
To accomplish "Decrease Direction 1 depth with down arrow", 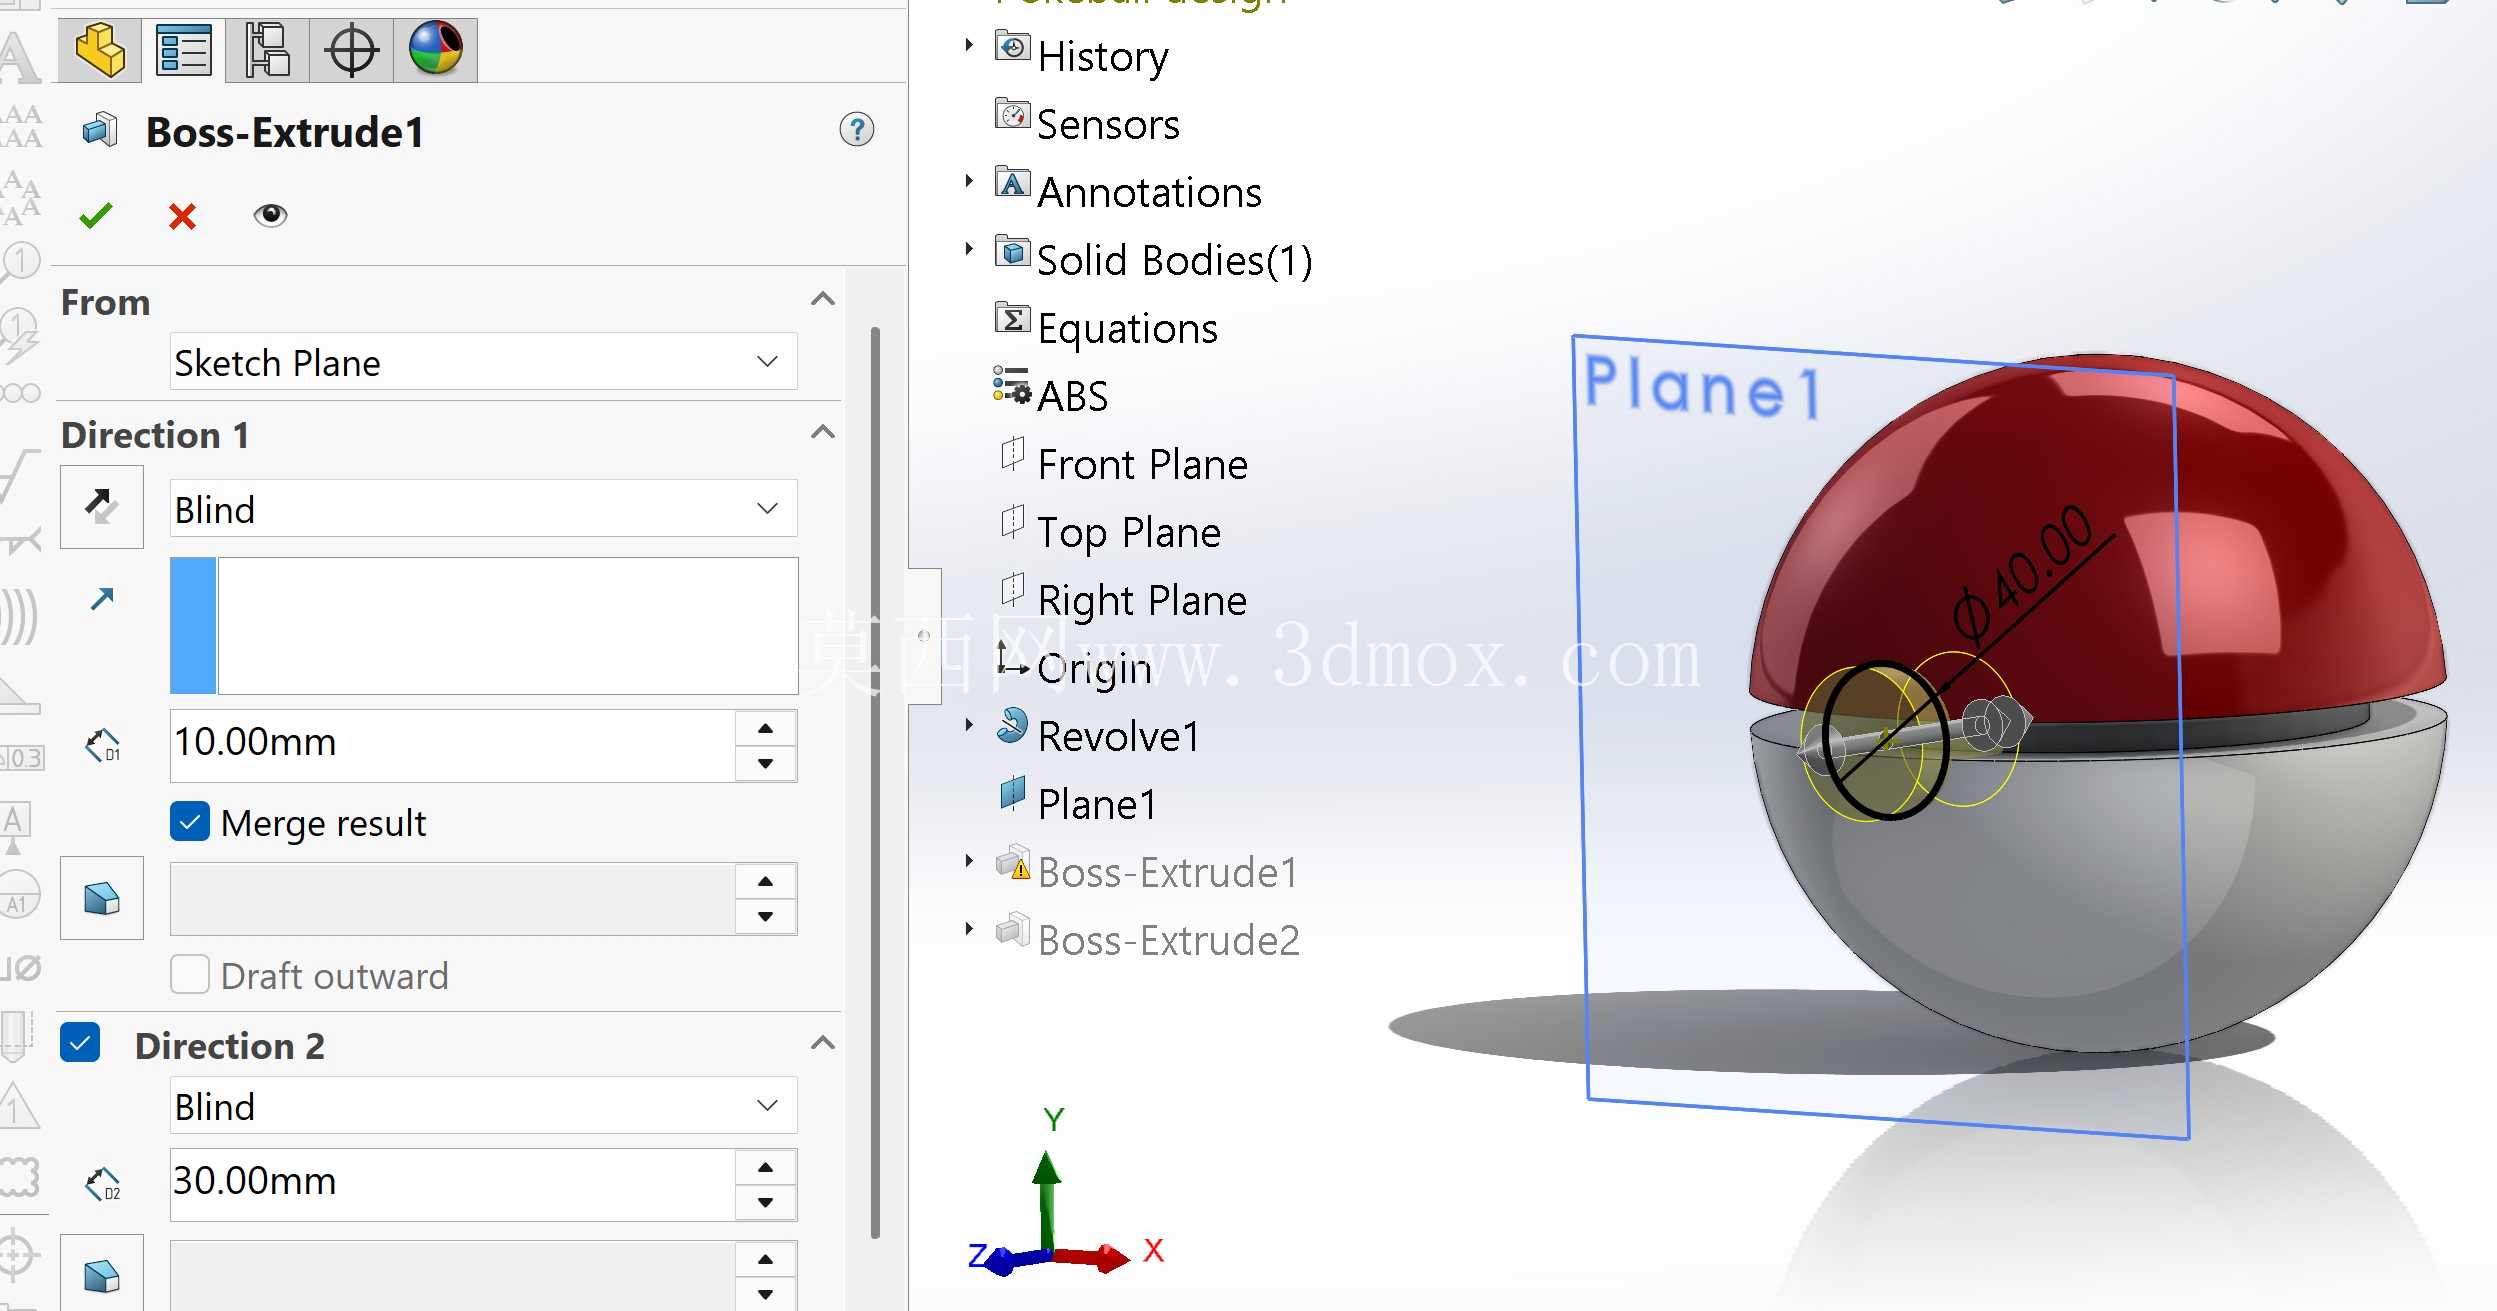I will (x=765, y=763).
